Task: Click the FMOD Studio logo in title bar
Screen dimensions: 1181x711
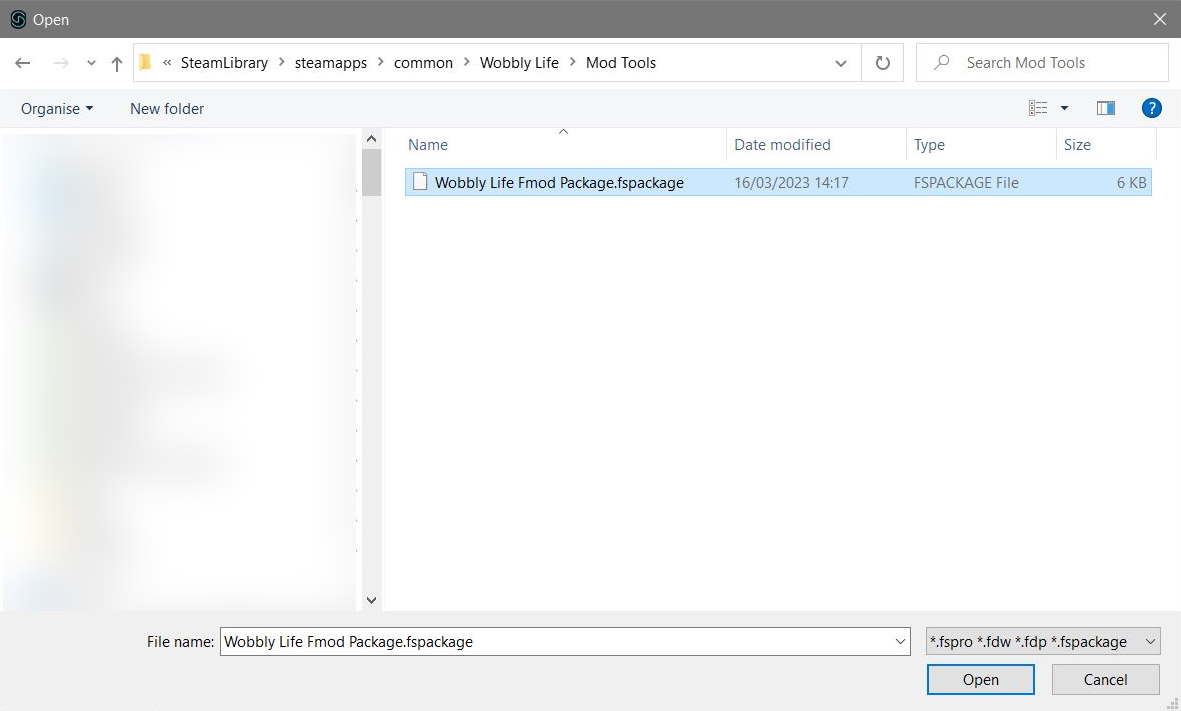Action: coord(17,19)
